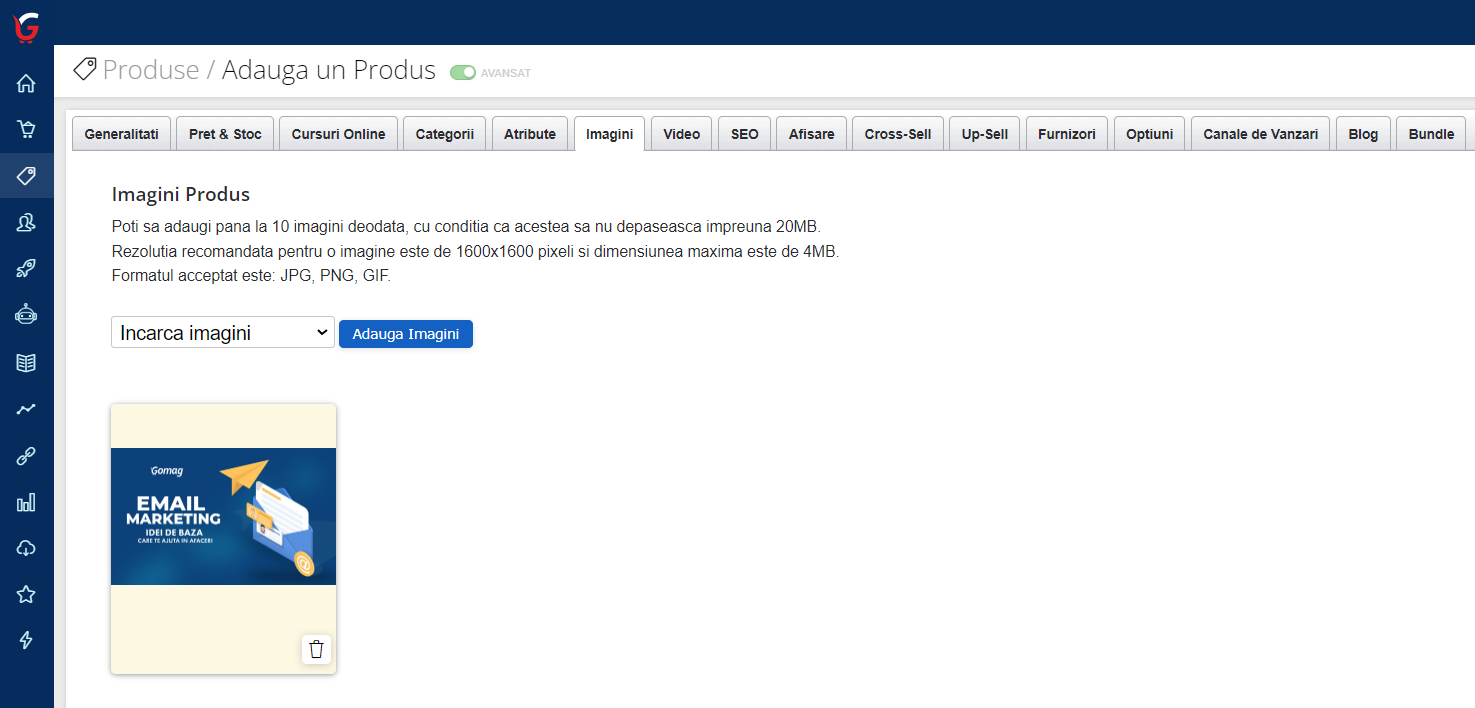1475x708 pixels.
Task: Select the shopping cart orders icon
Action: point(25,130)
